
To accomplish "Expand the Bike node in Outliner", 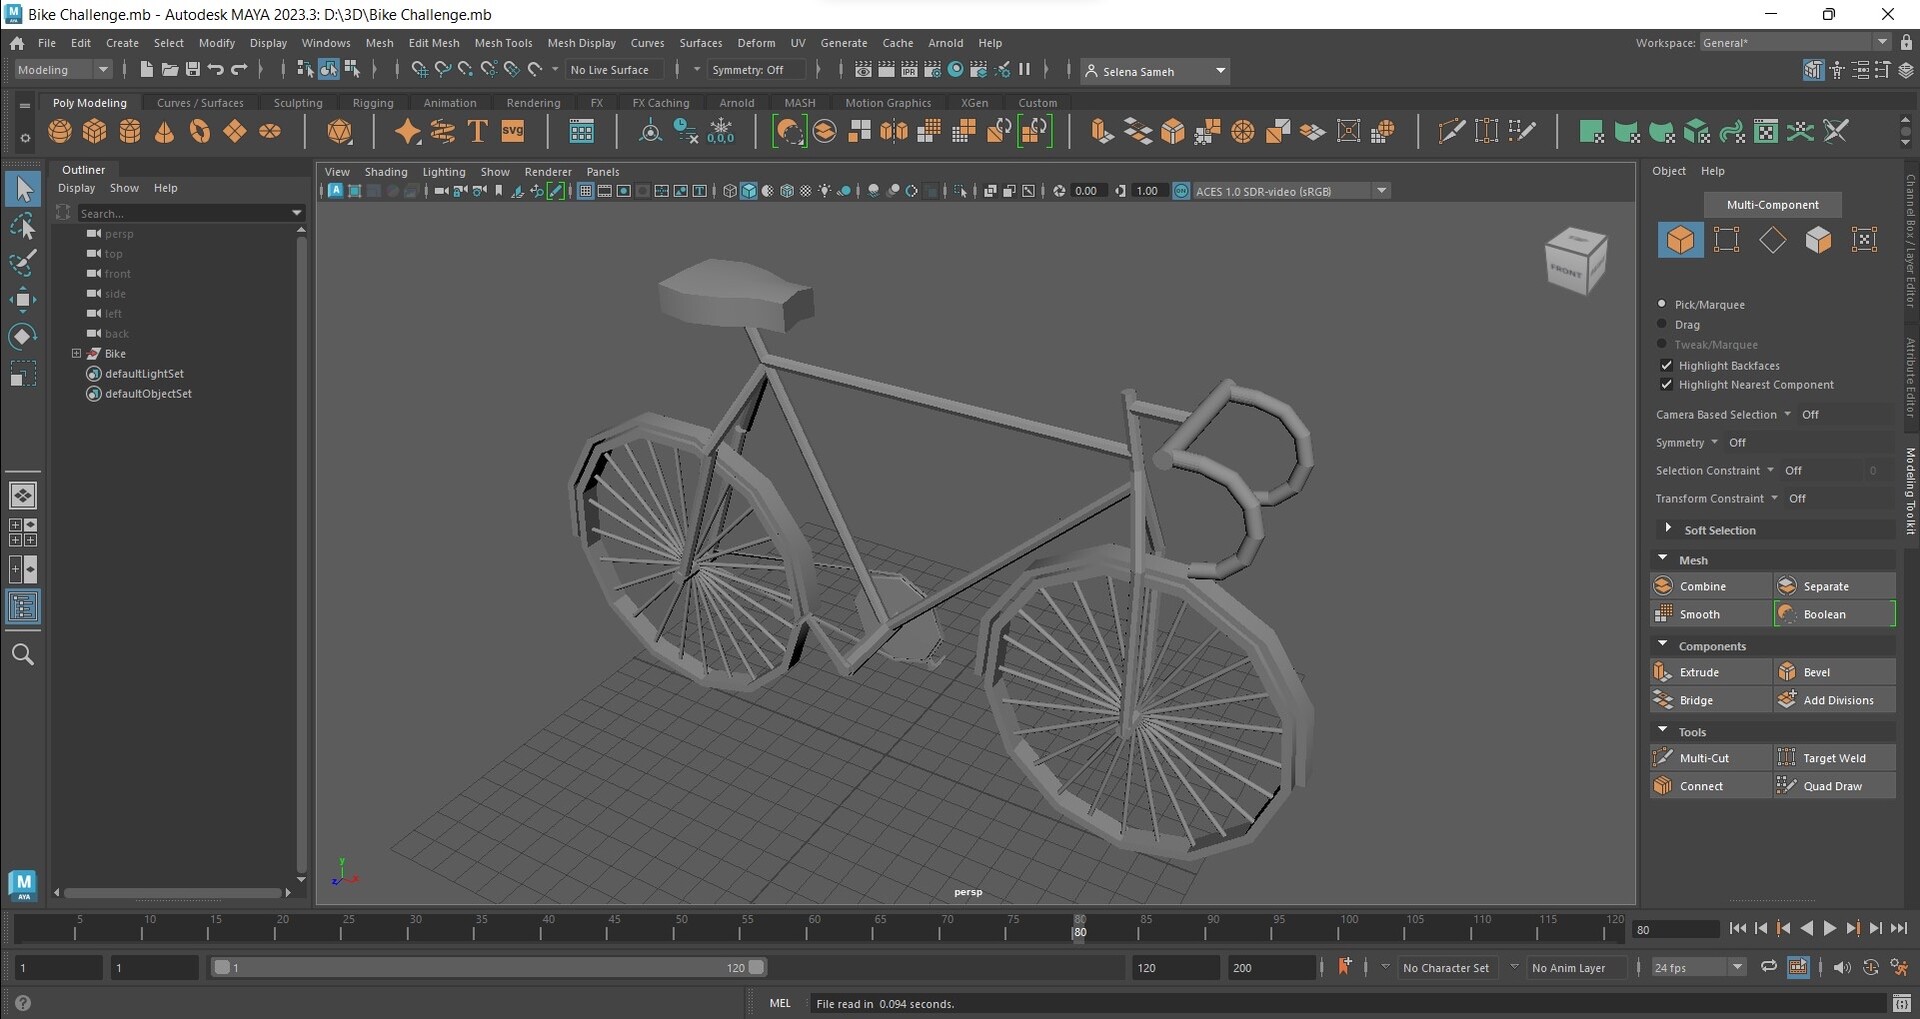I will [x=76, y=353].
